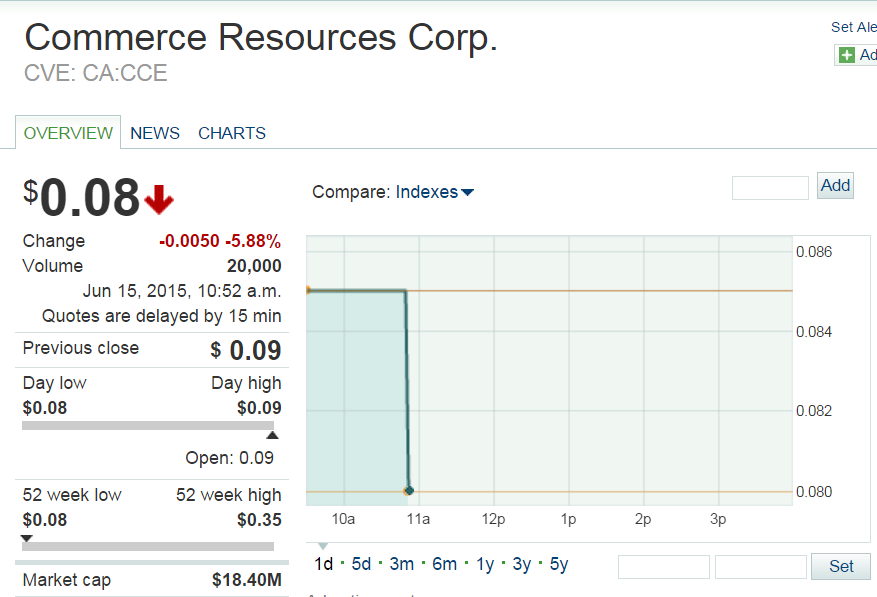Click the day range position marker triangle
Image resolution: width=877 pixels, height=597 pixels.
272,434
